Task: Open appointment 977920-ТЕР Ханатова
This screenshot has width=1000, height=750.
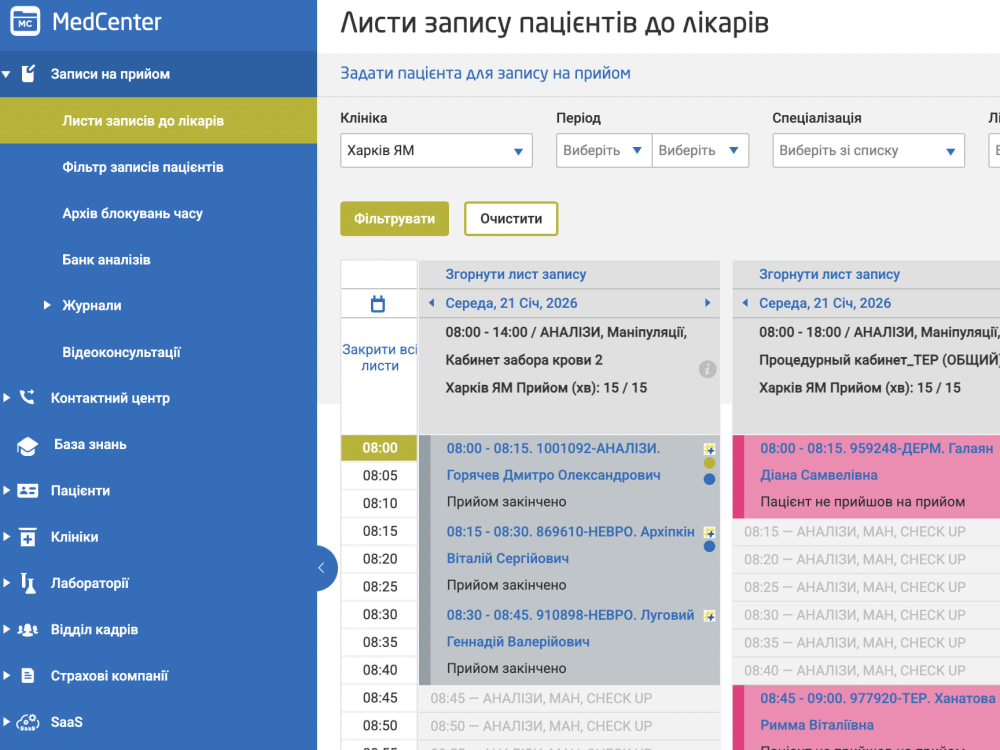Action: (x=878, y=712)
